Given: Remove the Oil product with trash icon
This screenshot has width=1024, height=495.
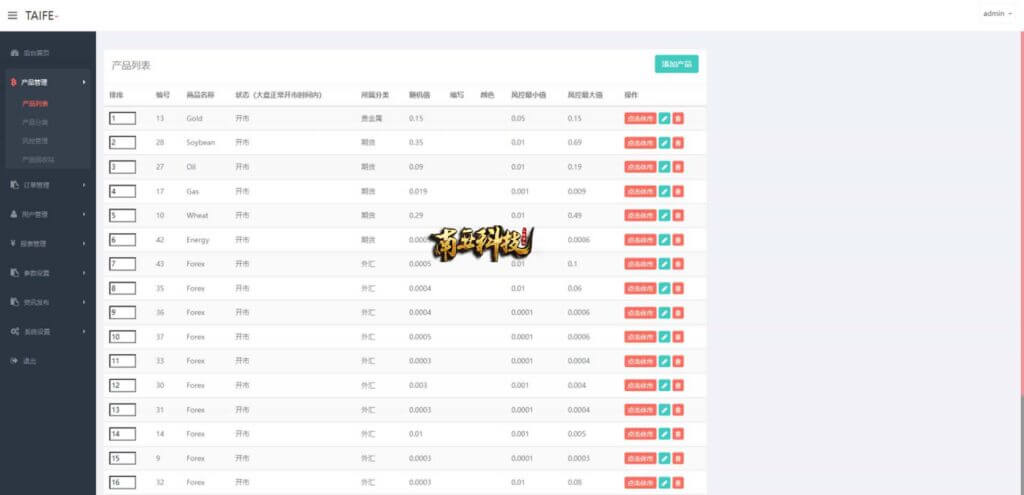Looking at the screenshot, I should (678, 167).
